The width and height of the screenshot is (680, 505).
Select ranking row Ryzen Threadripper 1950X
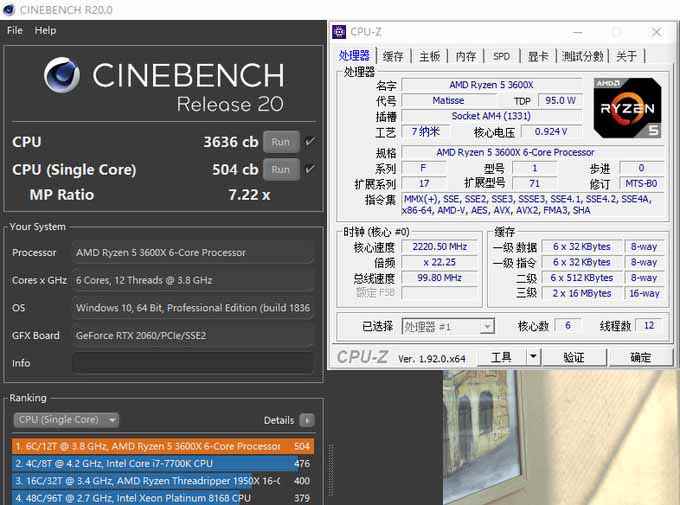[163, 481]
